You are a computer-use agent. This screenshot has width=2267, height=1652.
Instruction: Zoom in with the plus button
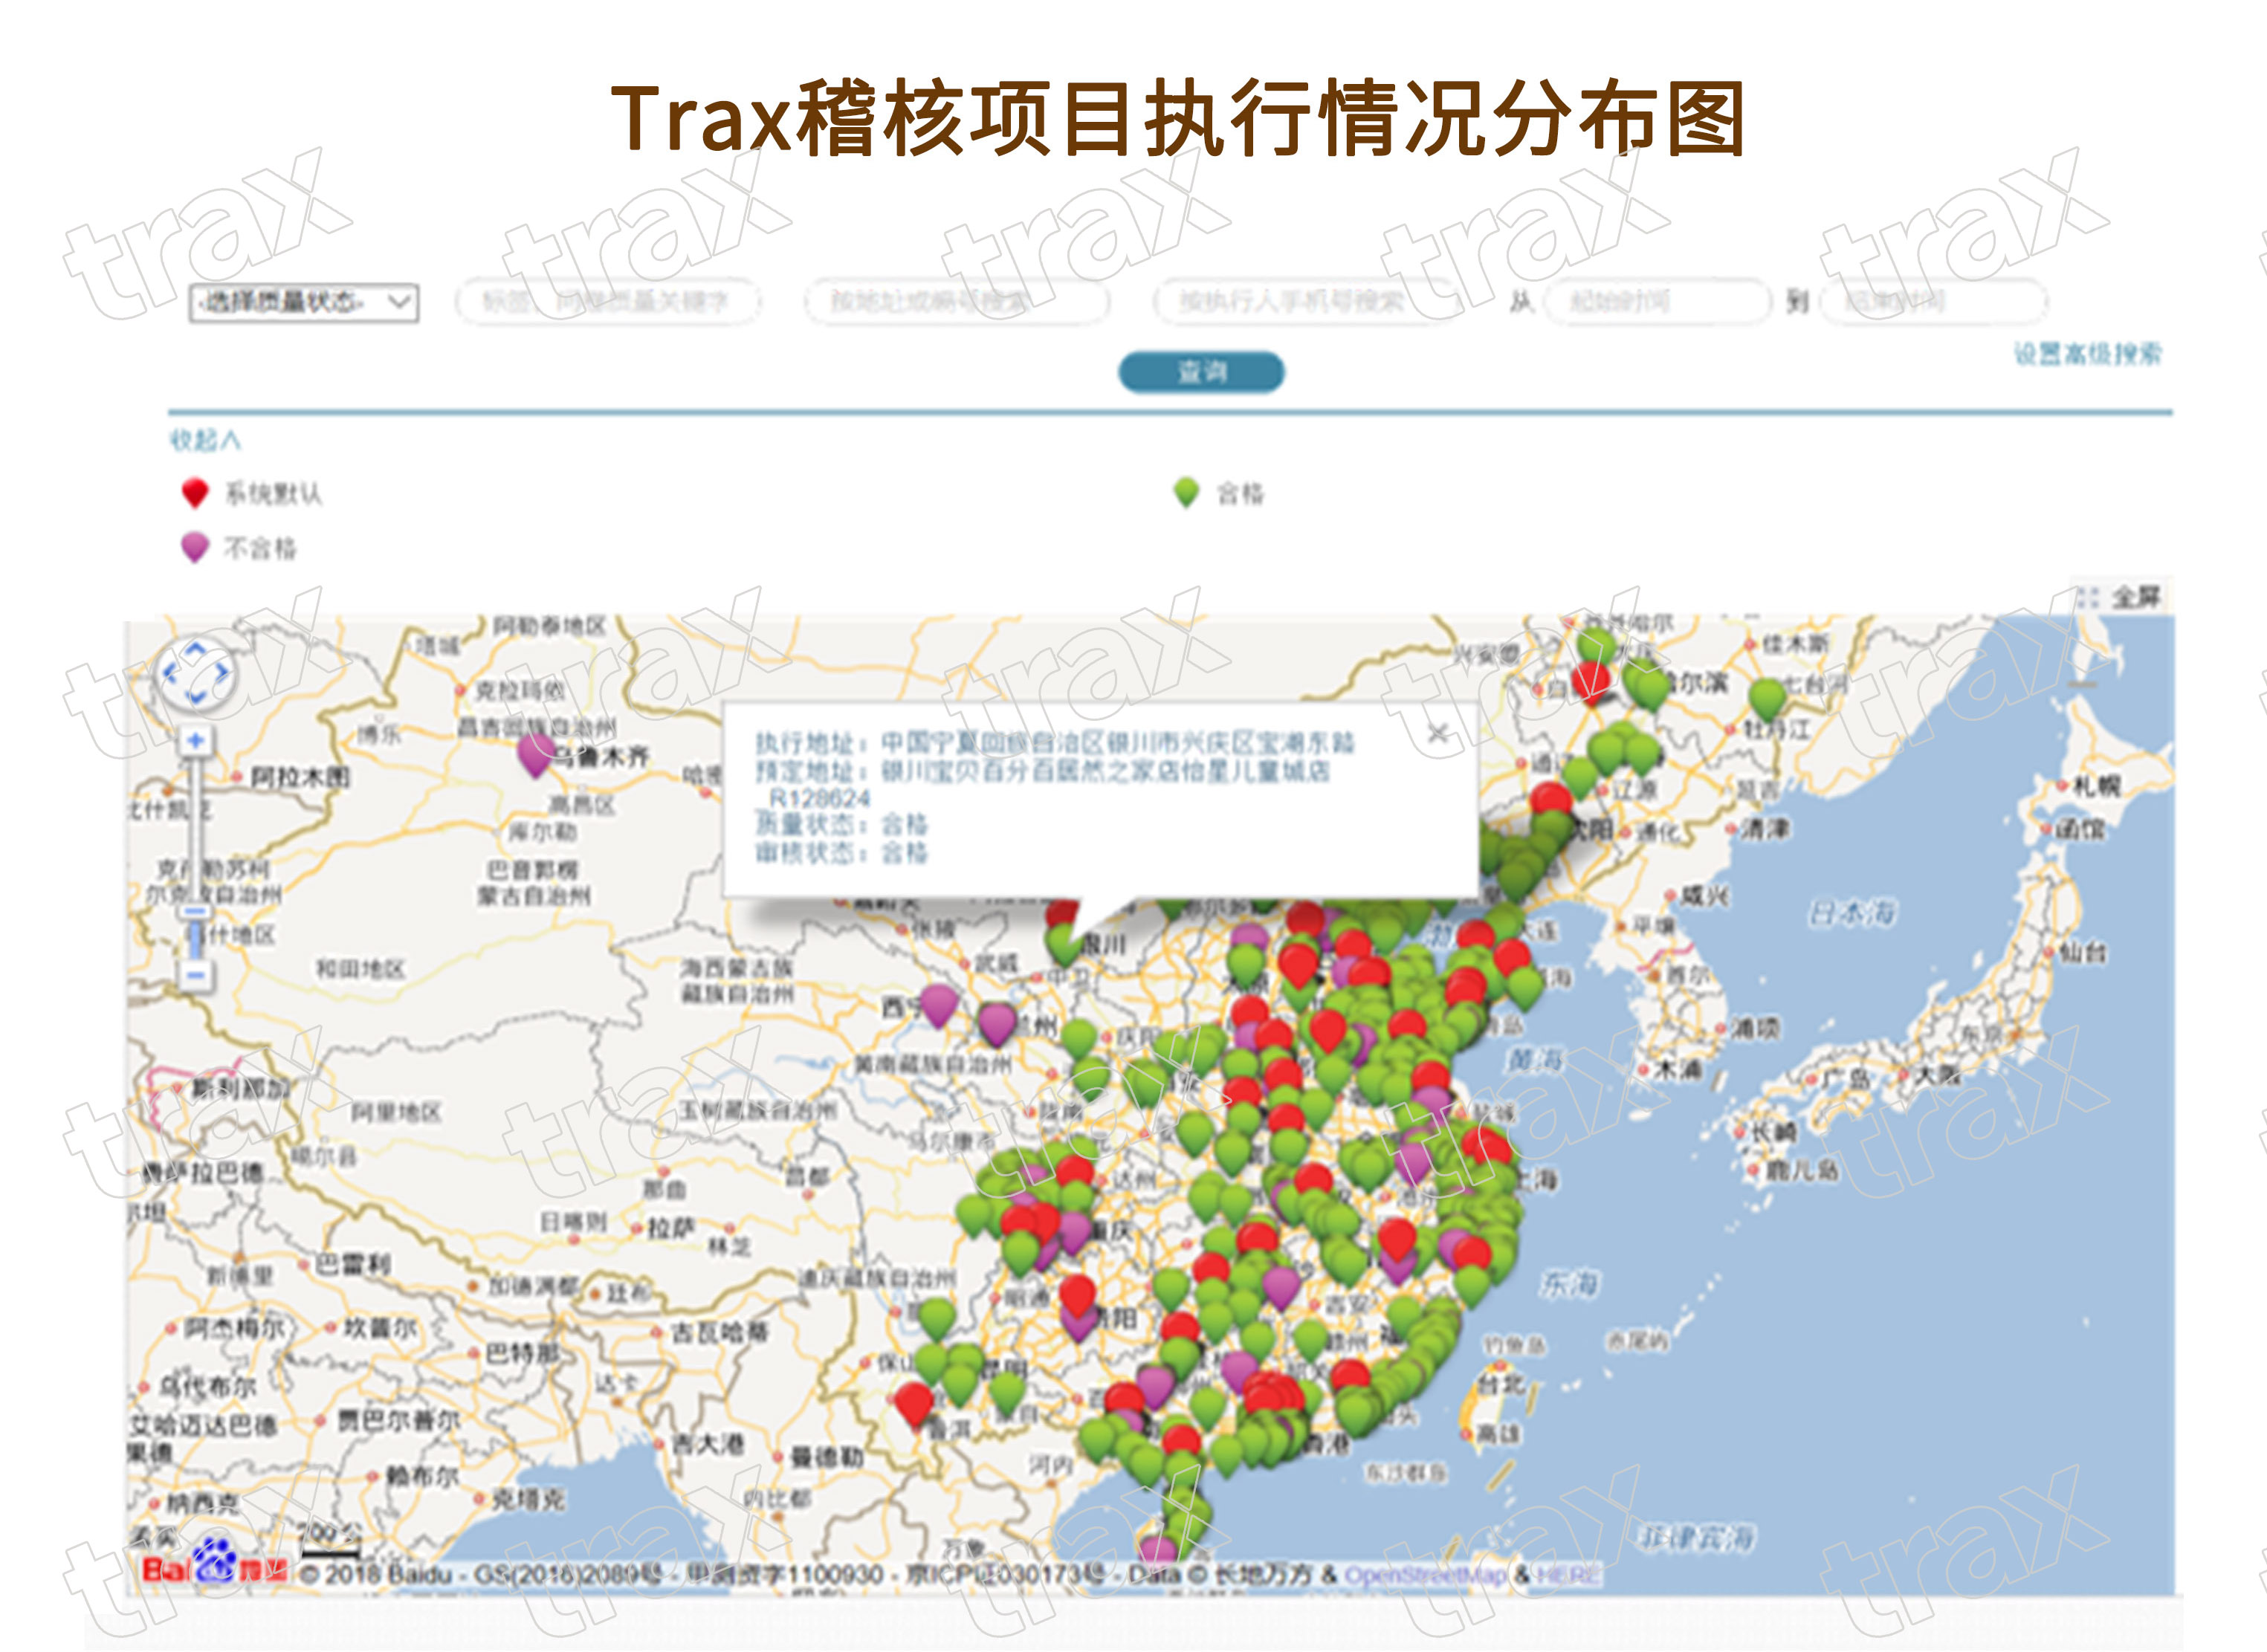point(195,741)
